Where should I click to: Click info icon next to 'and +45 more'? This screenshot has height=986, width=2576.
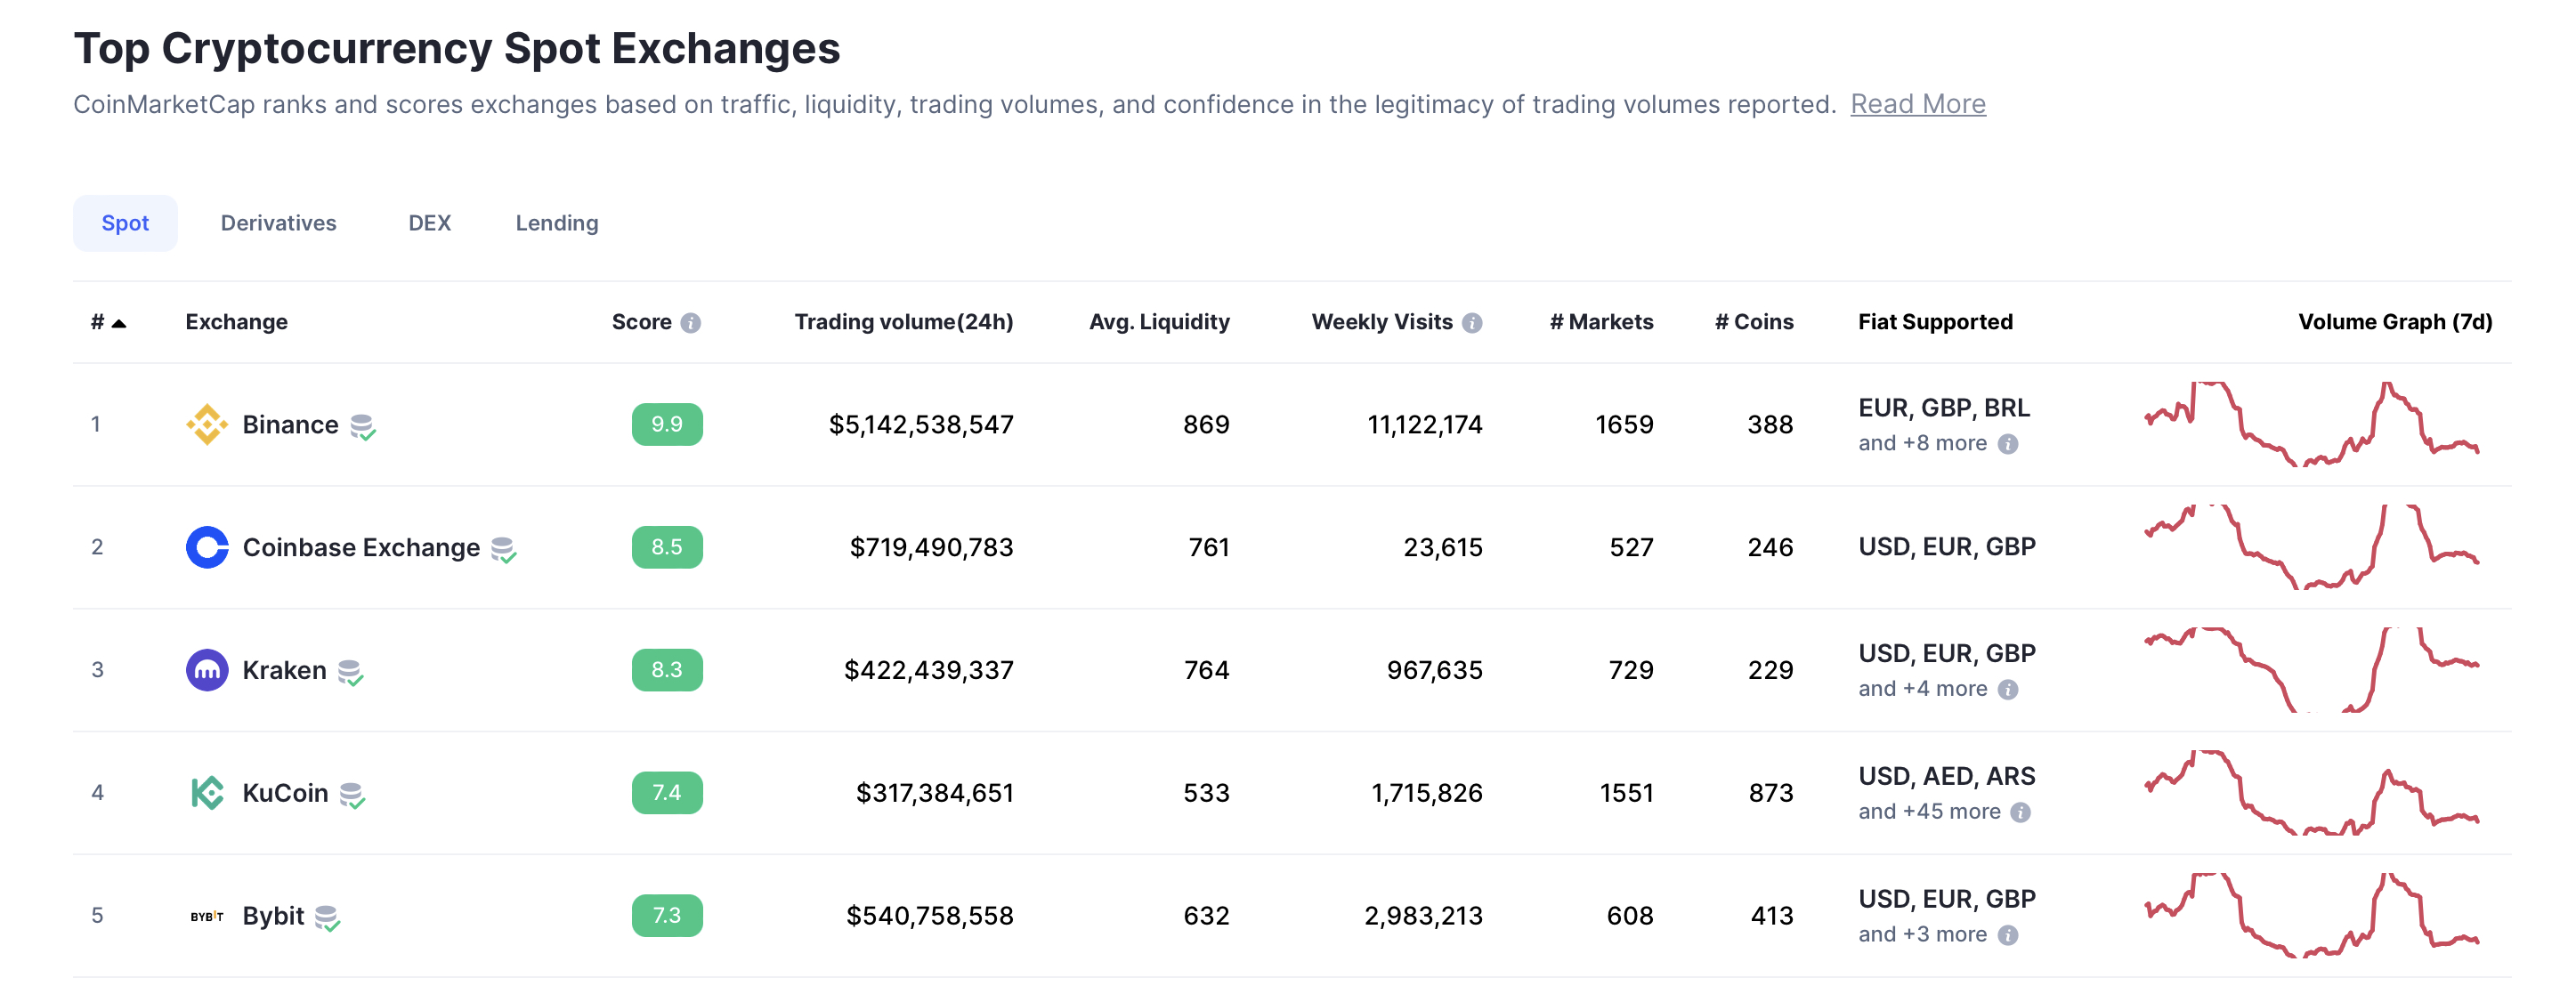click(2021, 813)
